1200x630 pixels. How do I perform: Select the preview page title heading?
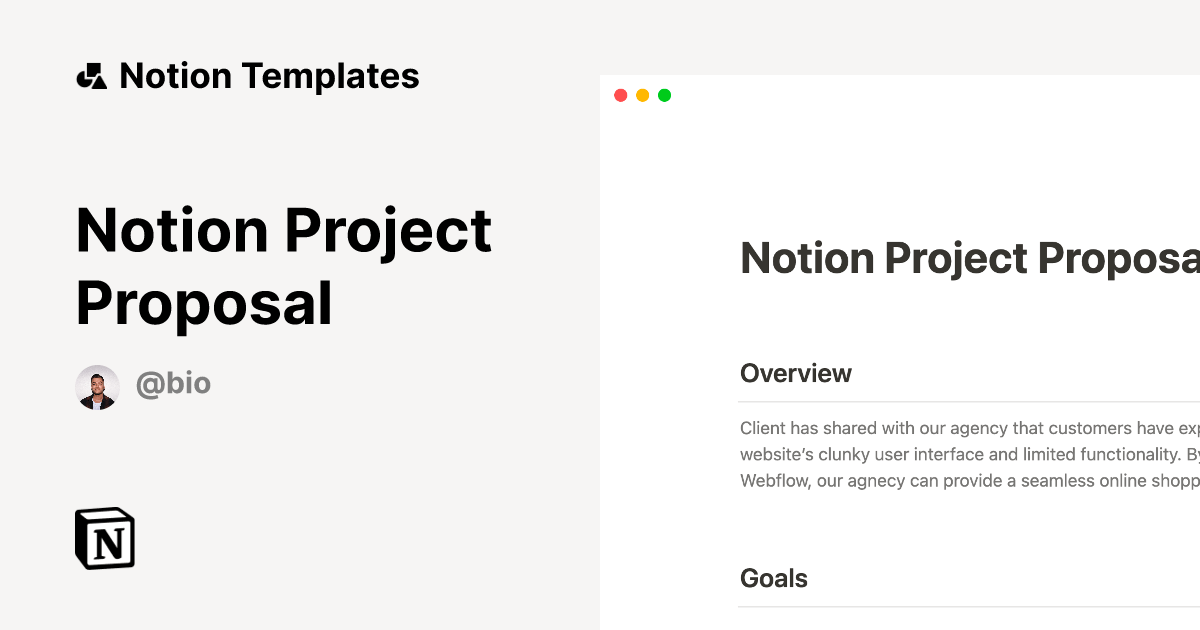point(968,258)
